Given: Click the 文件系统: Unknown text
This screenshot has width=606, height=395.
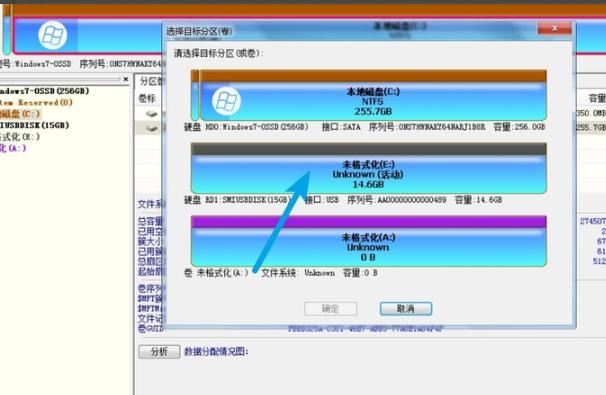Looking at the screenshot, I should 298,273.
